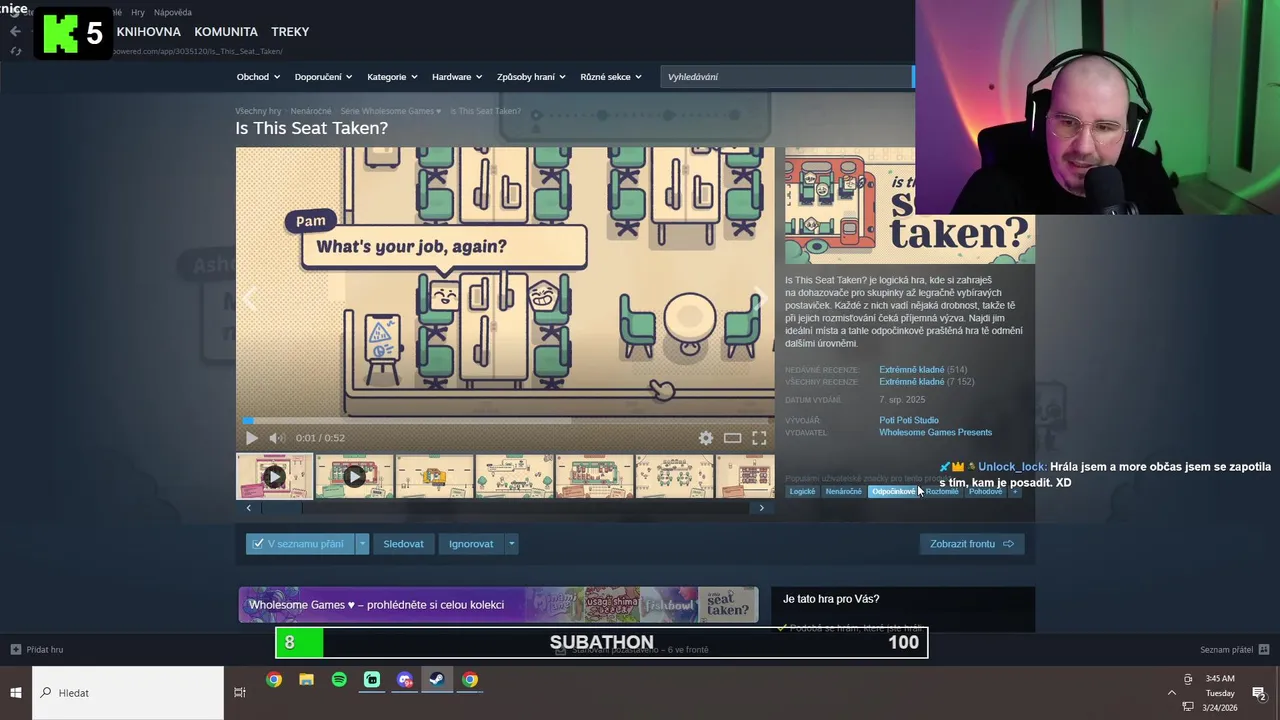Go back with the navigation arrow
The width and height of the screenshot is (1280, 720).
click(x=15, y=32)
